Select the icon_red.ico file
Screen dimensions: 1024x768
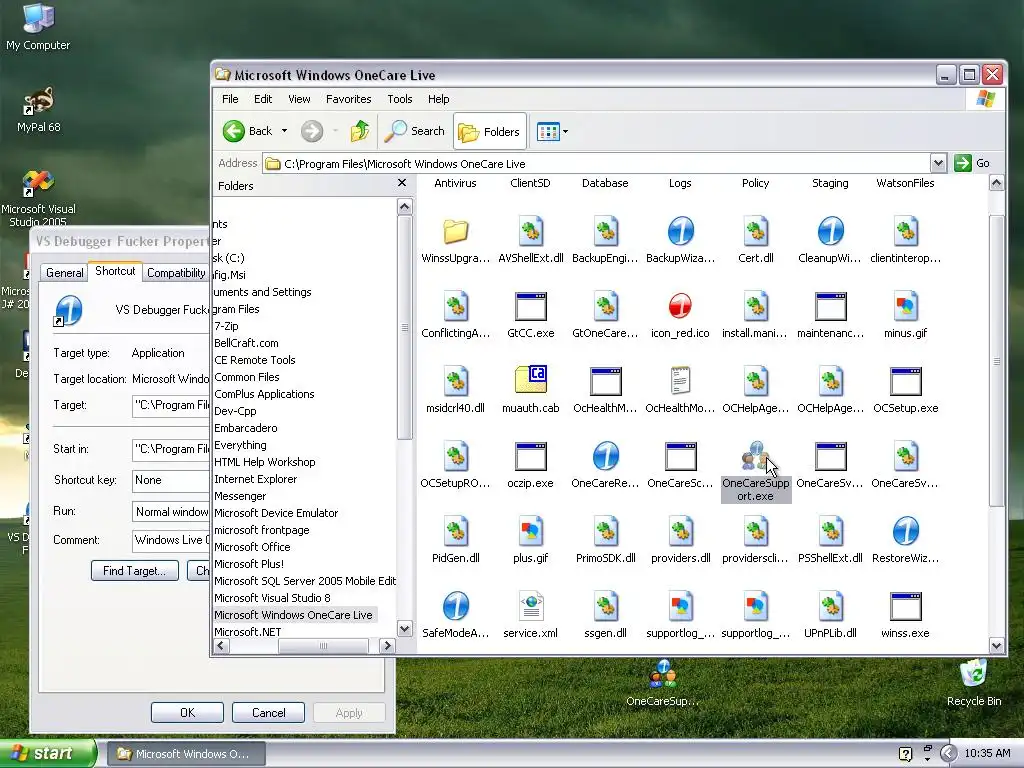click(x=680, y=306)
